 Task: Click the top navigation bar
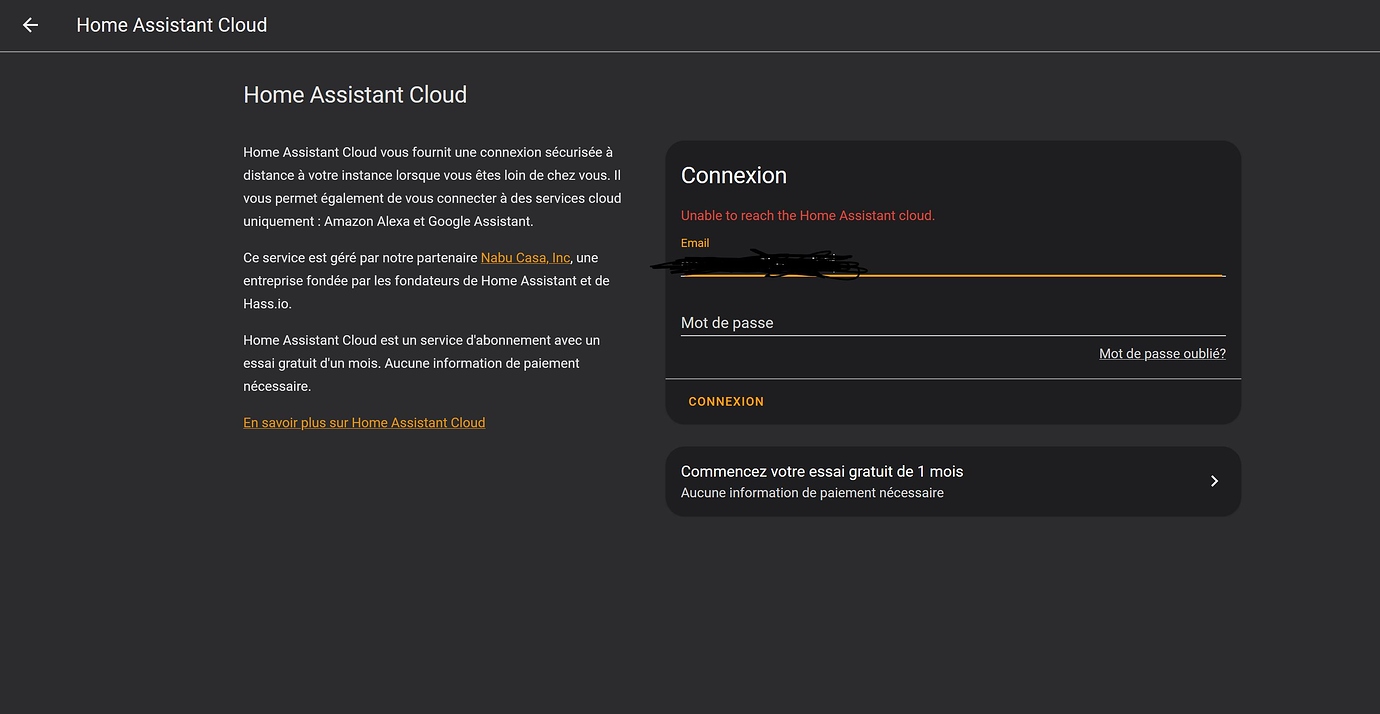pos(690,25)
